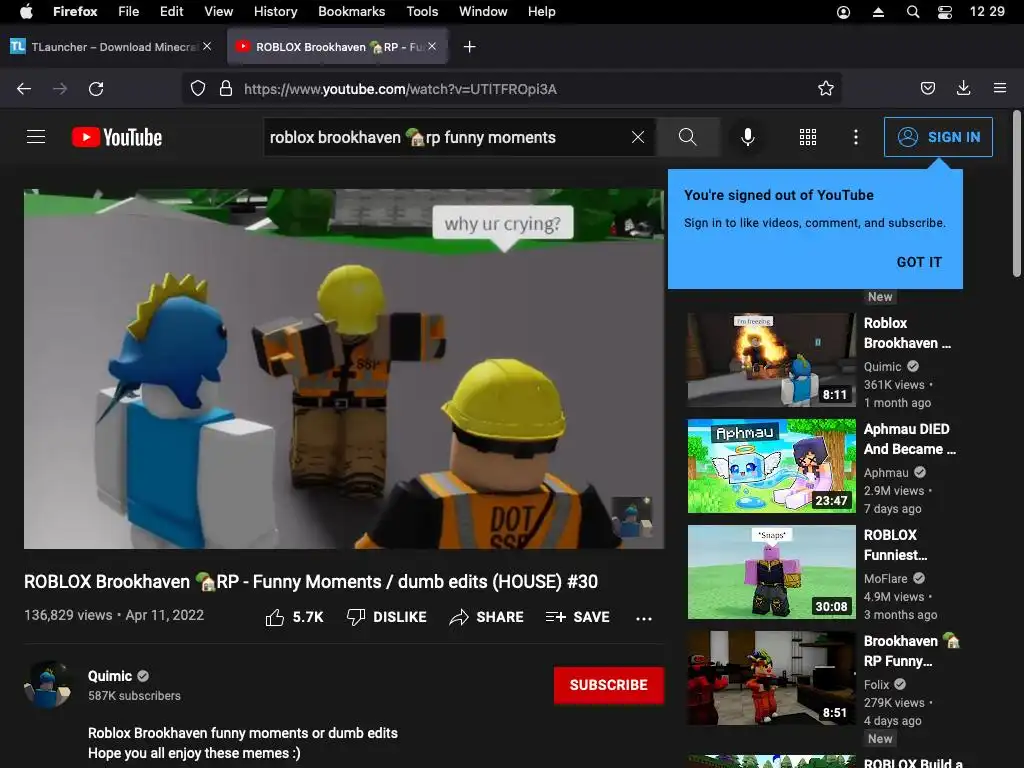Open the Bookmarks menu

click(x=351, y=11)
